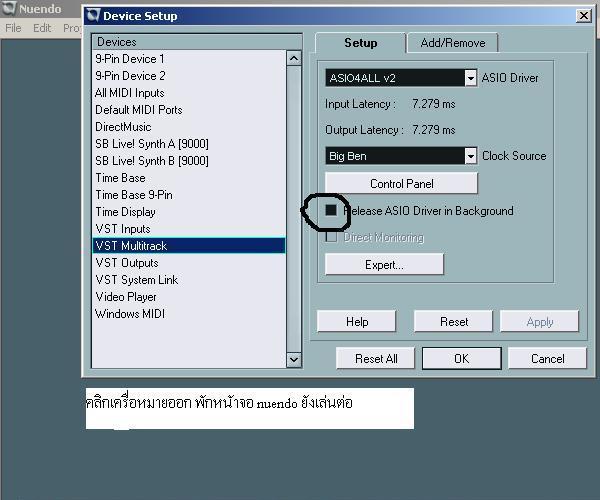Click the Cancel button
The image size is (600, 500).
[x=548, y=358]
